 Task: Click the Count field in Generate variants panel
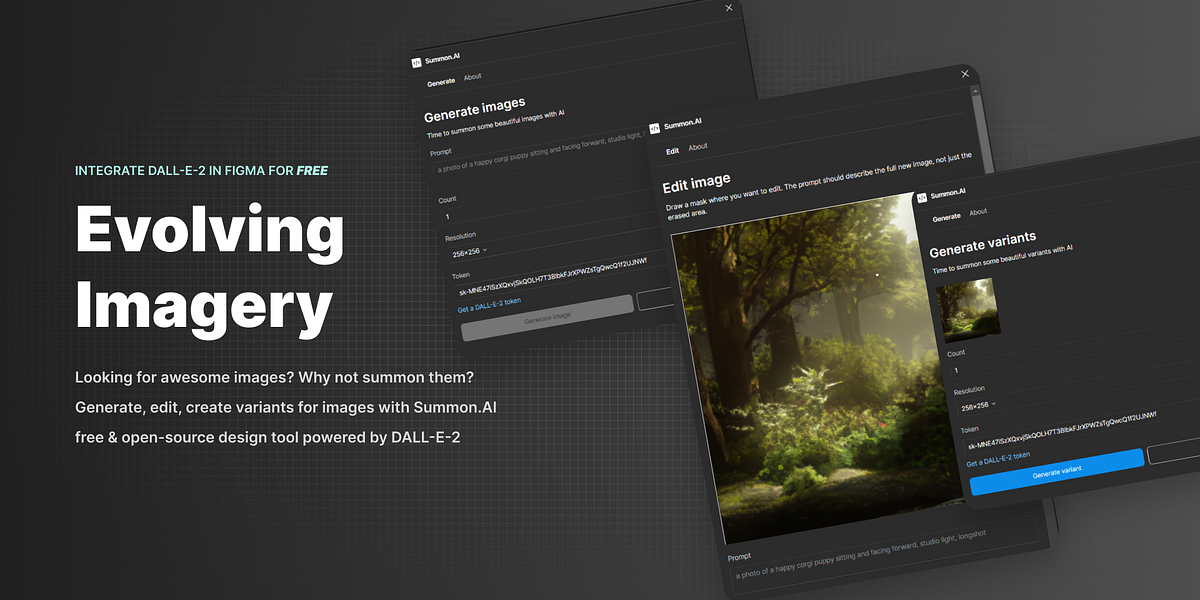tap(1000, 368)
